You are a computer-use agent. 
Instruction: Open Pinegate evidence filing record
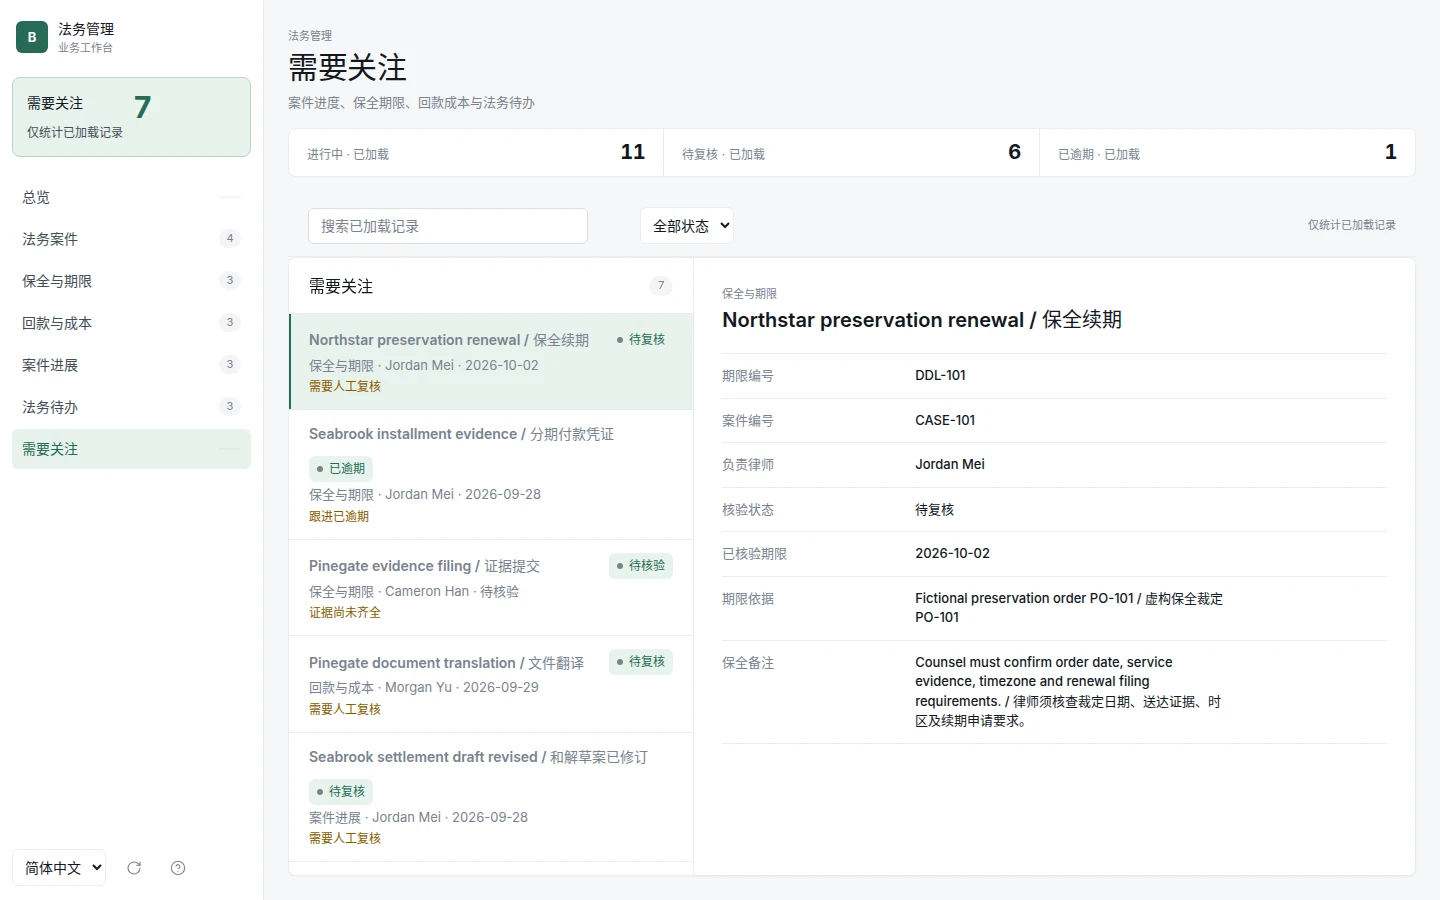point(491,588)
